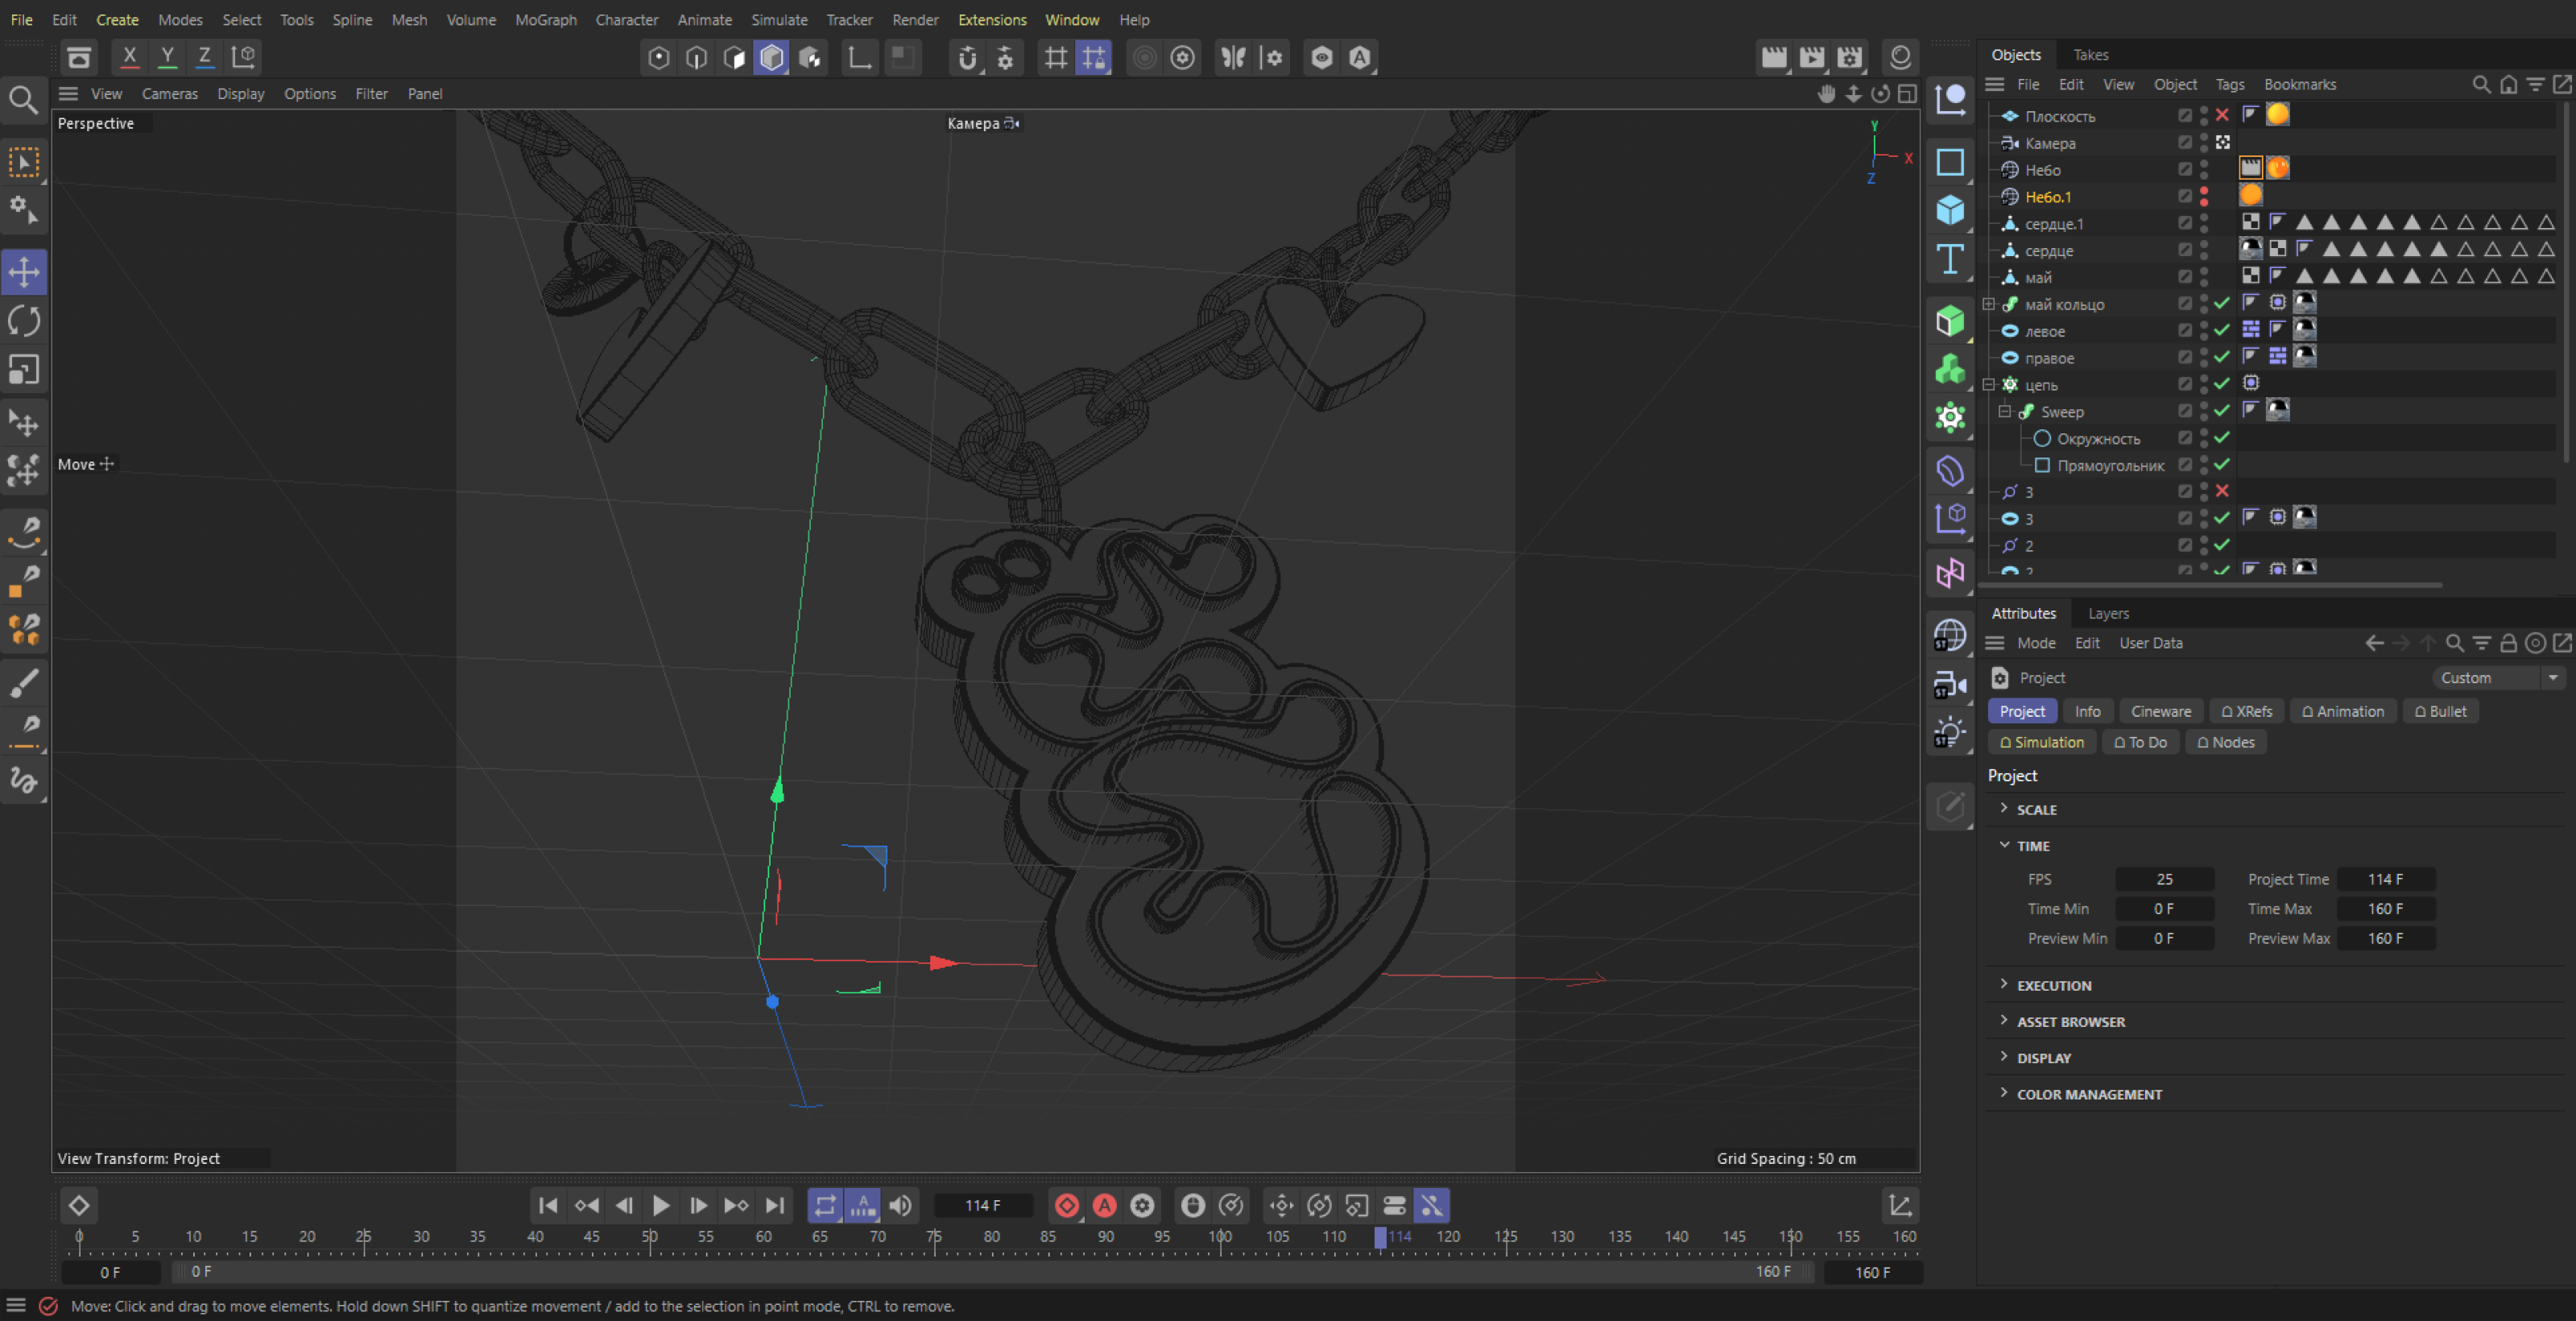Click the Cube primitive icon
This screenshot has width=2576, height=1321.
1949,210
